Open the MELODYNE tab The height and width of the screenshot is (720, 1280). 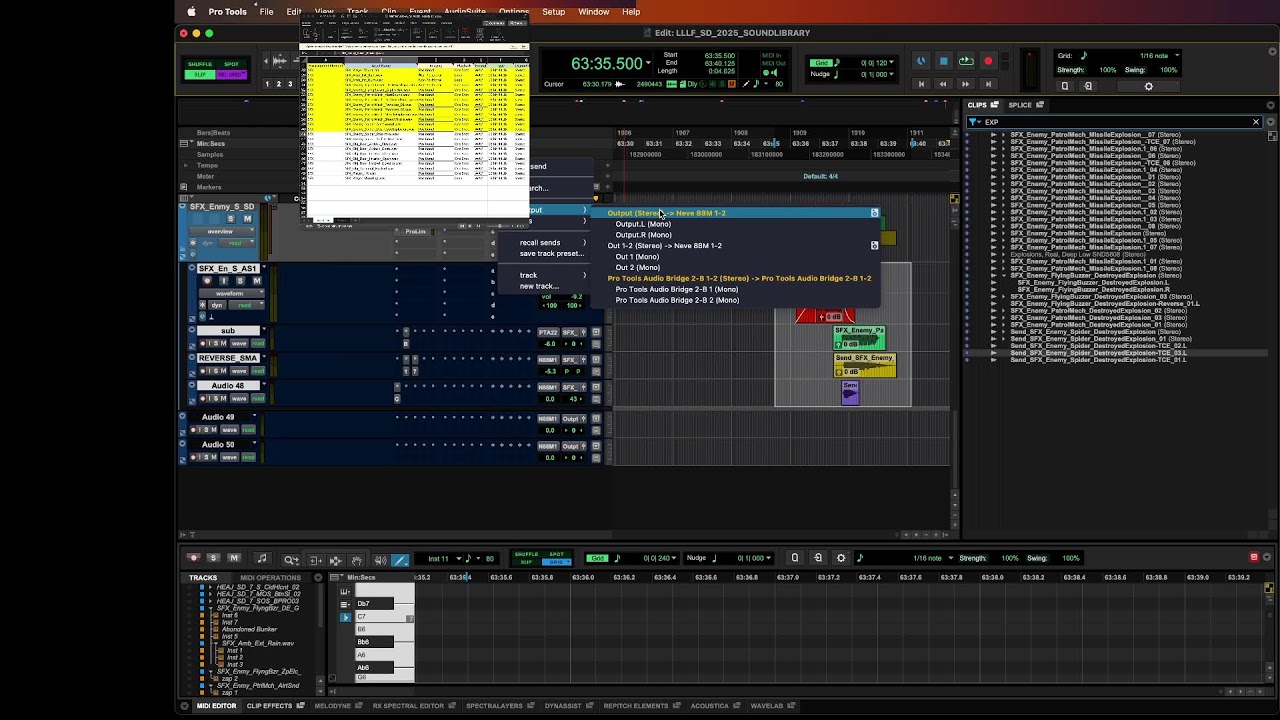(x=333, y=706)
